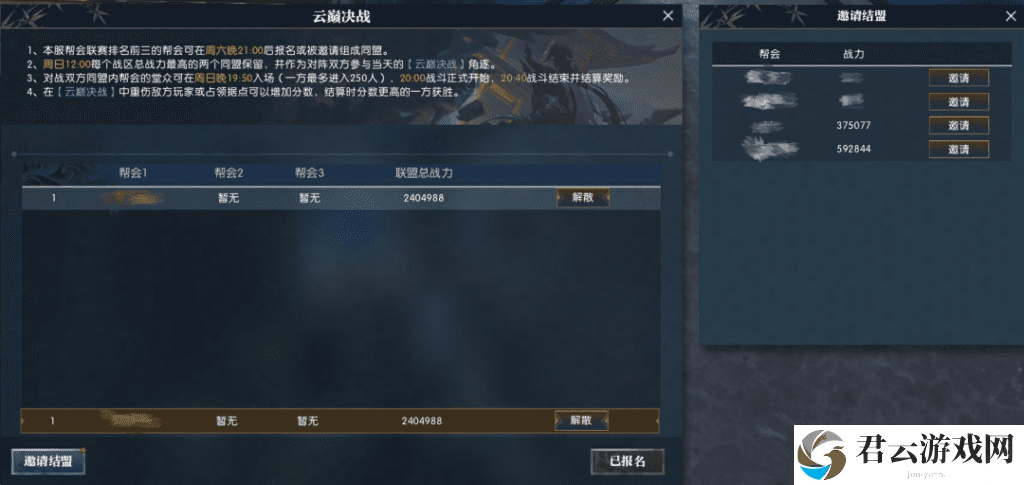
Task: Invite the guild with power 592844
Action: pos(959,149)
